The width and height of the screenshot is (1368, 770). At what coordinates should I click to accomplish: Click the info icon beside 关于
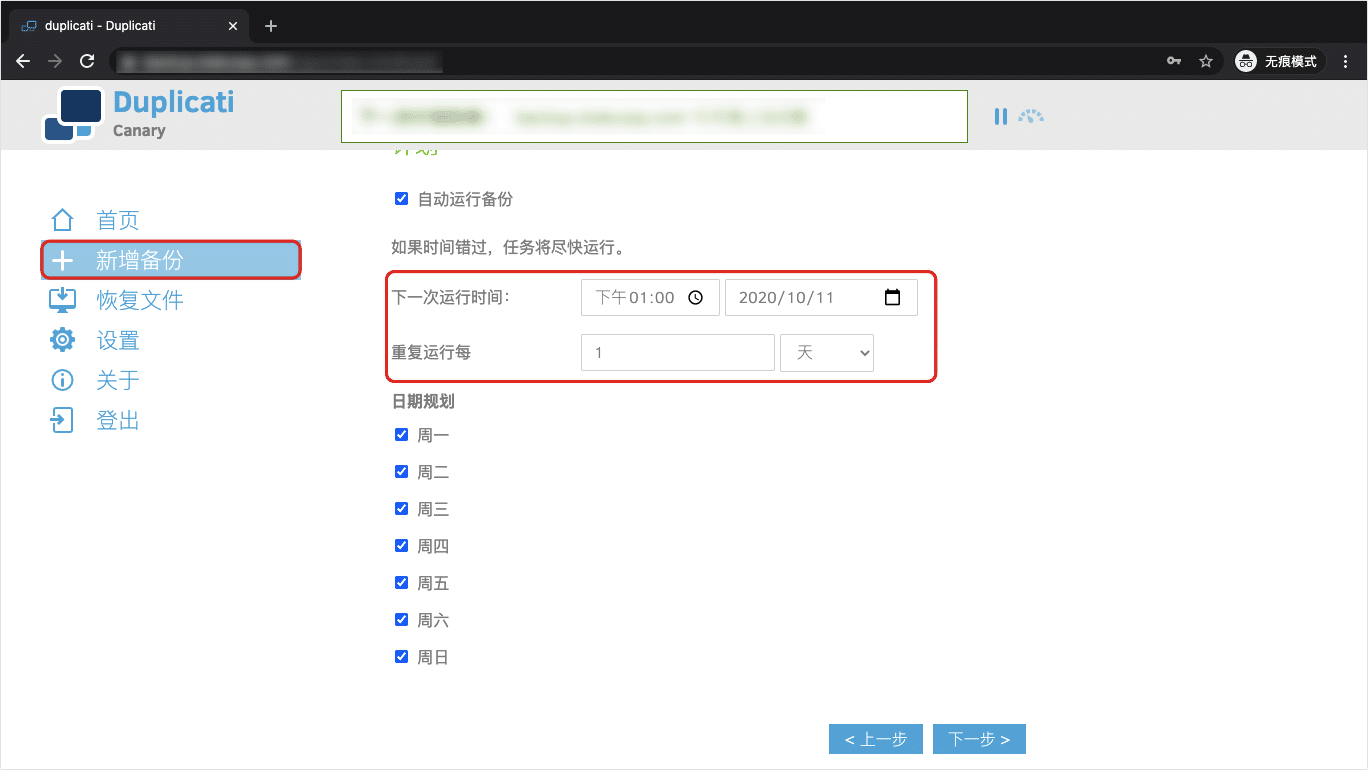click(x=62, y=380)
